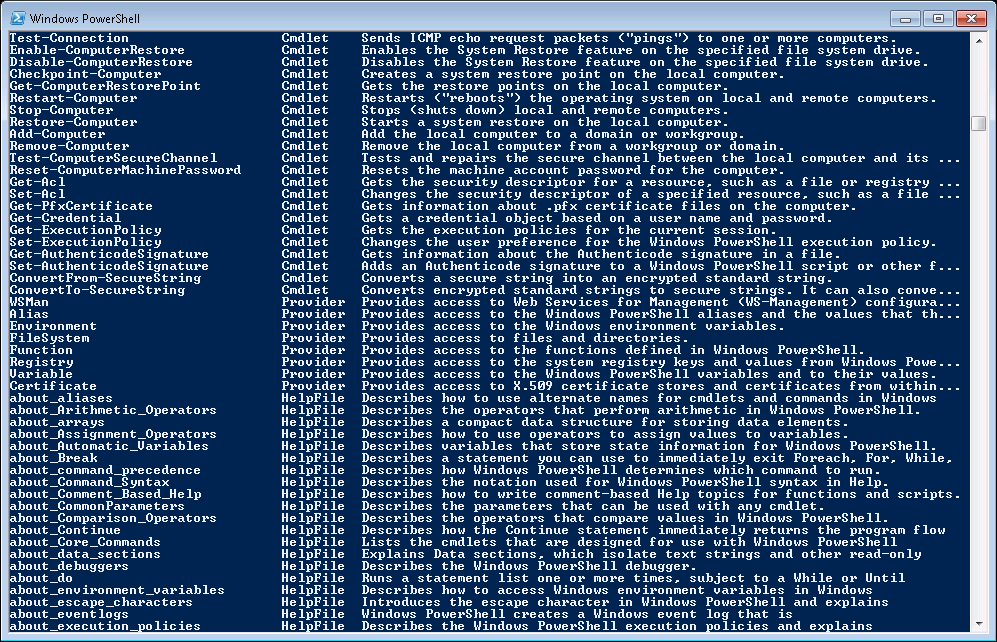Click the about_Core_Commands help topic
This screenshot has height=642, width=997.
(x=85, y=542)
